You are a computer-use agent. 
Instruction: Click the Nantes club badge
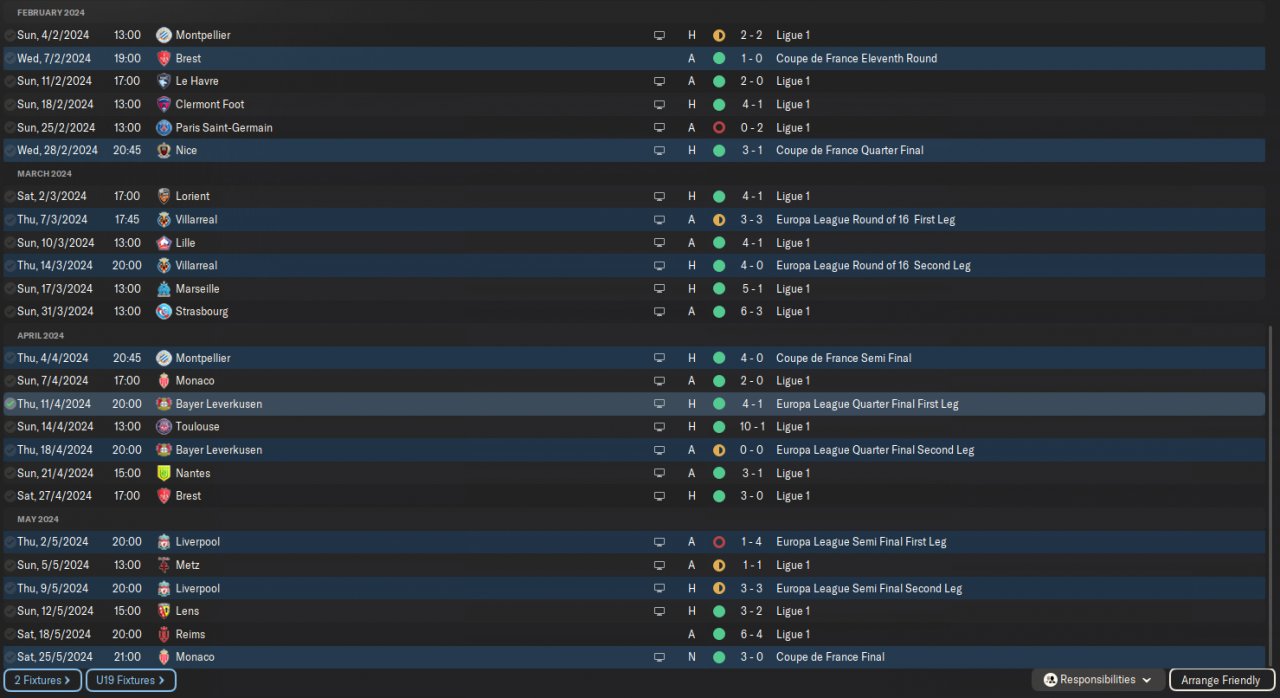(x=164, y=473)
